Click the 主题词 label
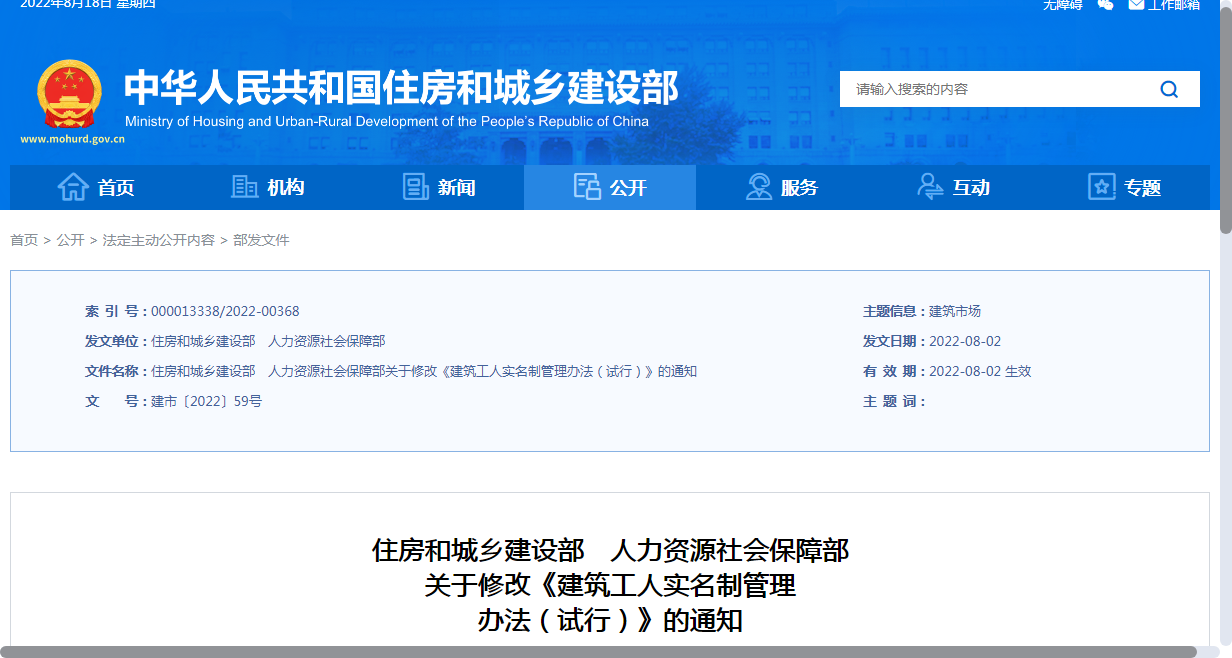 pyautogui.click(x=894, y=401)
